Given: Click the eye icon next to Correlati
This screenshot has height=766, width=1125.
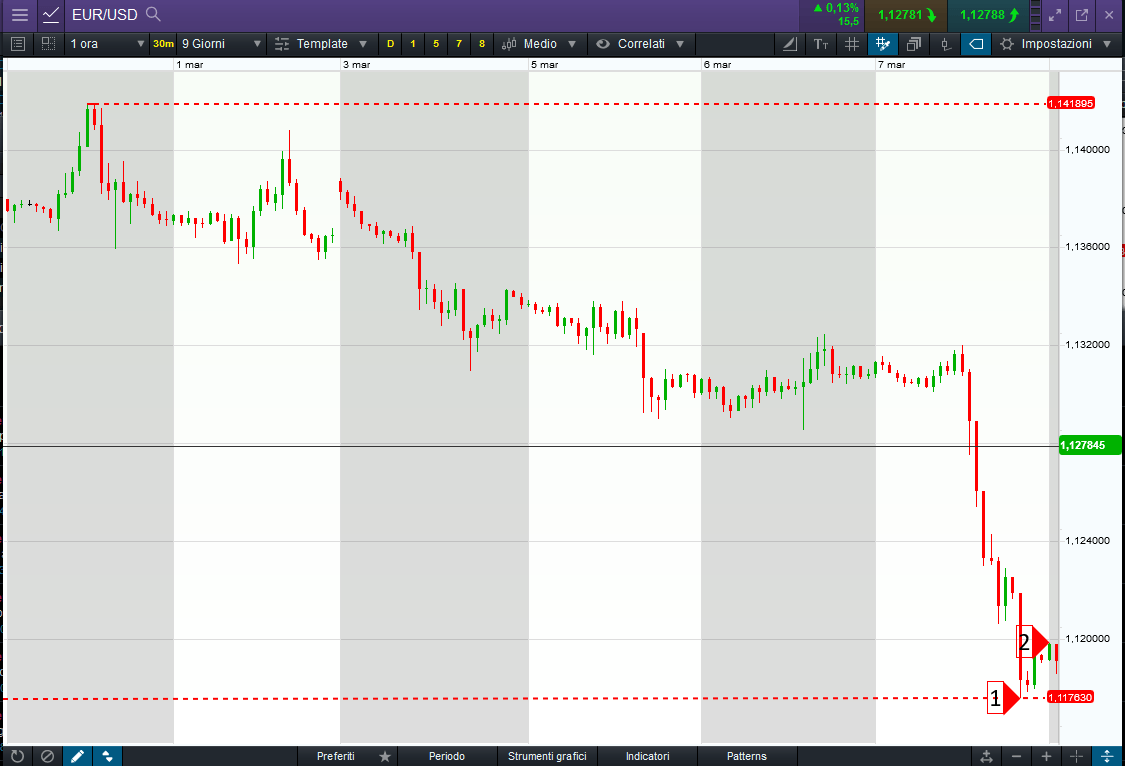Looking at the screenshot, I should pyautogui.click(x=603, y=44).
